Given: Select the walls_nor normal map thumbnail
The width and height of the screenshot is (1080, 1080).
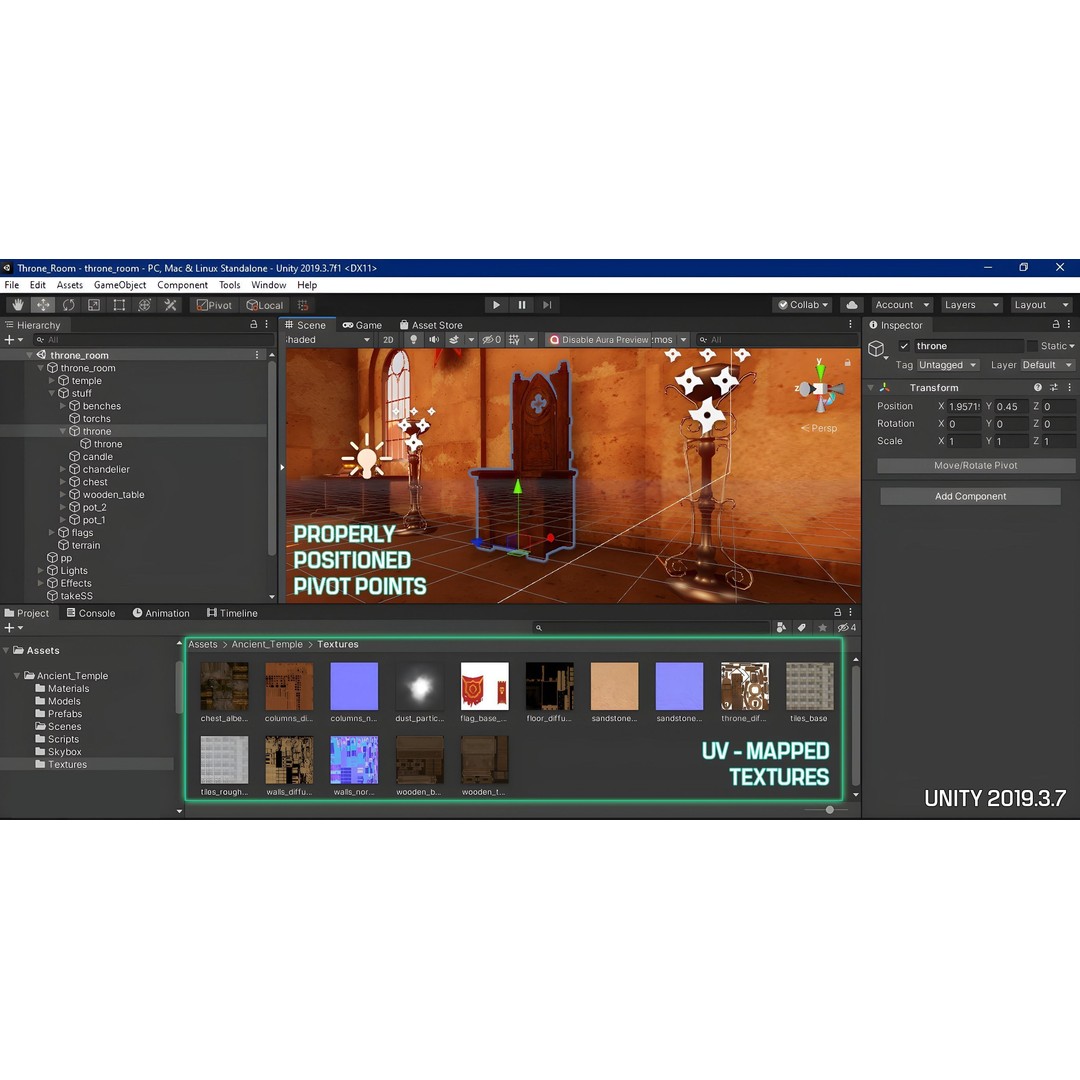Looking at the screenshot, I should pos(354,760).
